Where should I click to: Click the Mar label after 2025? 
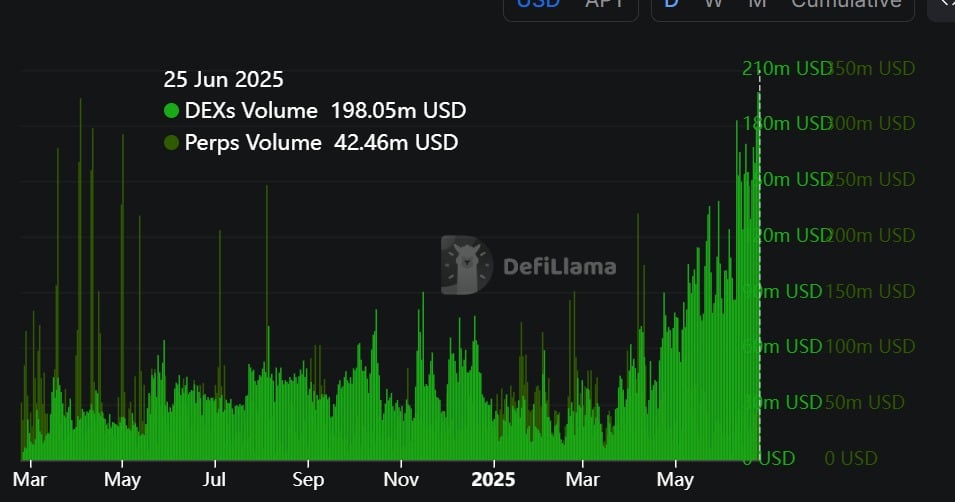click(583, 479)
